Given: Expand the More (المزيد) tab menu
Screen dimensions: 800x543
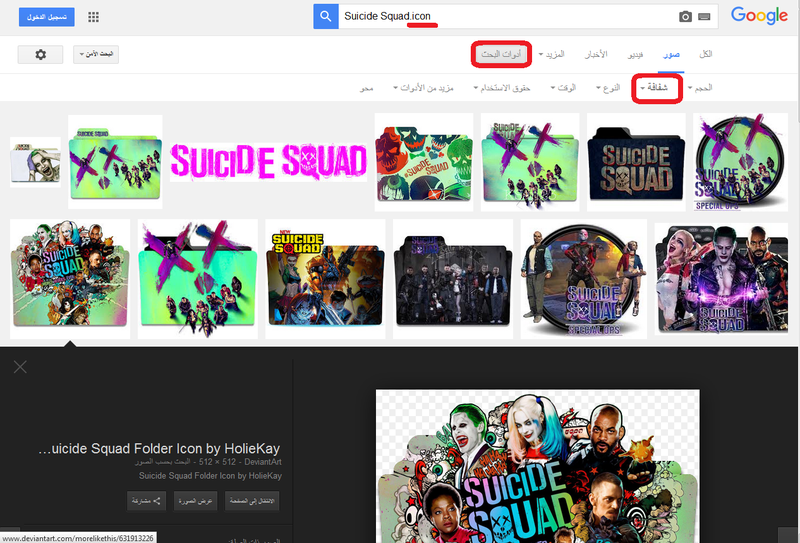Looking at the screenshot, I should [x=552, y=54].
